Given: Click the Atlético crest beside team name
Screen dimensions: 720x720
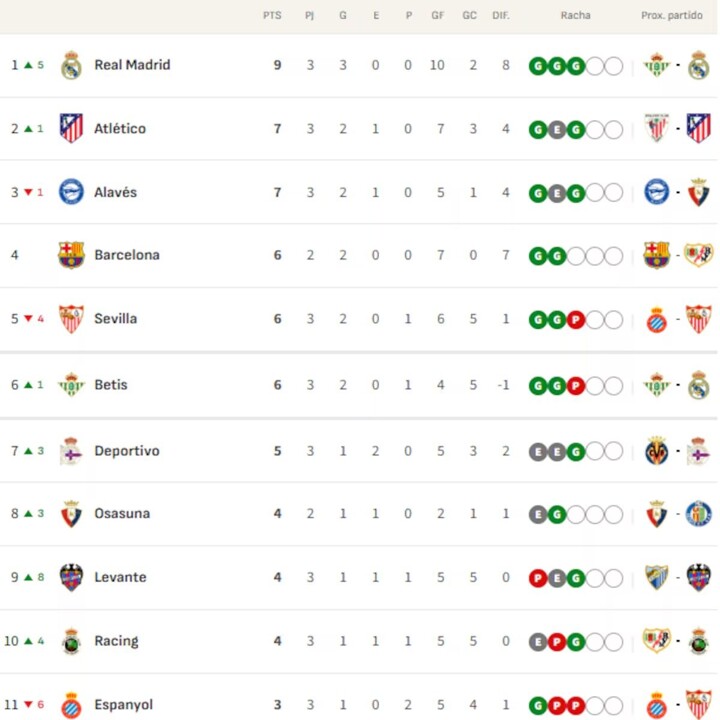Looking at the screenshot, I should tap(71, 128).
